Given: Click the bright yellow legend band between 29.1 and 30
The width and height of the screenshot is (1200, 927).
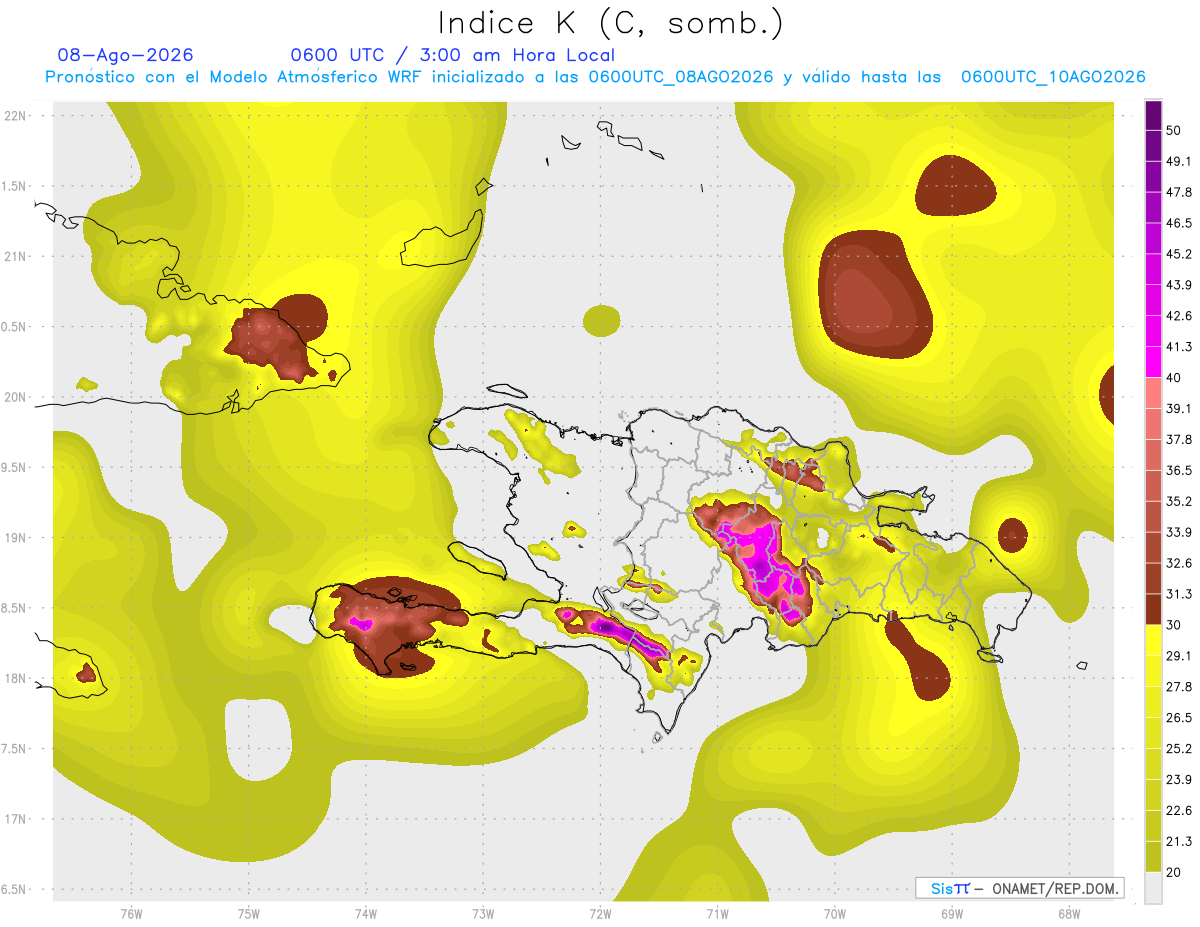Looking at the screenshot, I should tap(1153, 640).
